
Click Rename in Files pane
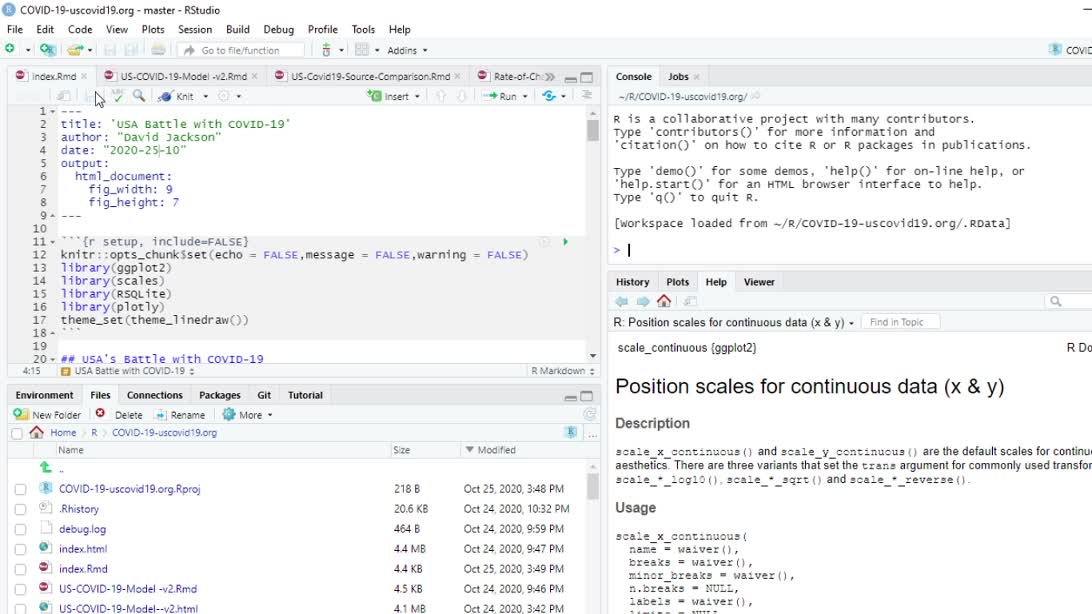tap(180, 414)
